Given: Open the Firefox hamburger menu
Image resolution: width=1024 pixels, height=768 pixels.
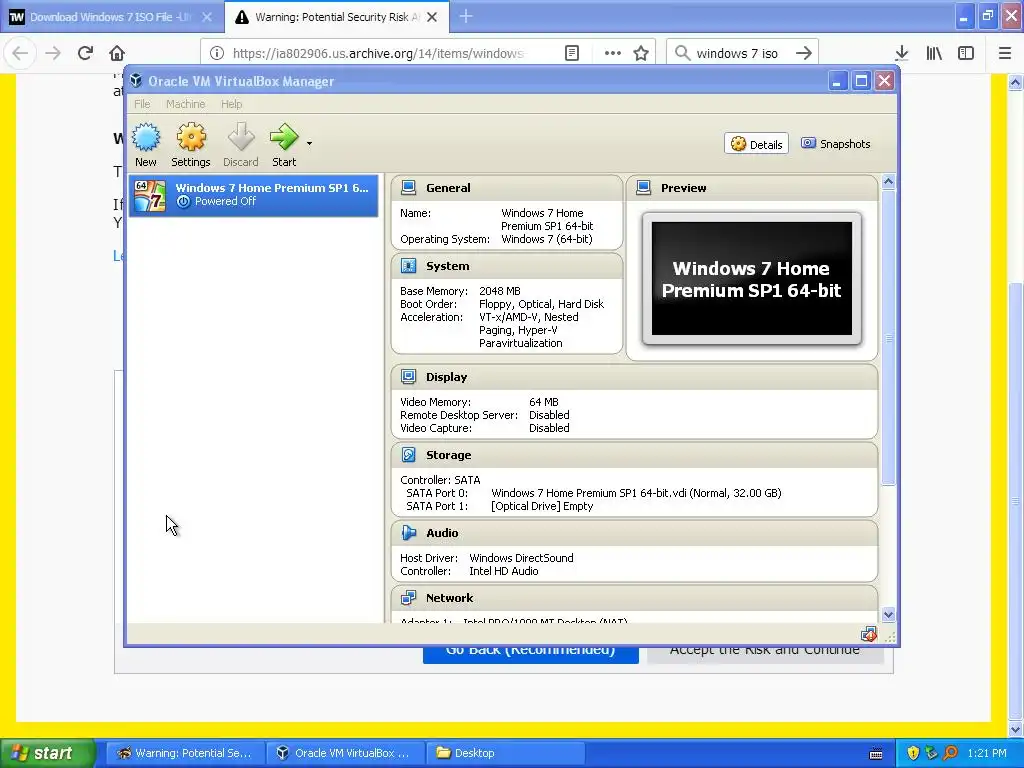Looking at the screenshot, I should pos(1005,53).
